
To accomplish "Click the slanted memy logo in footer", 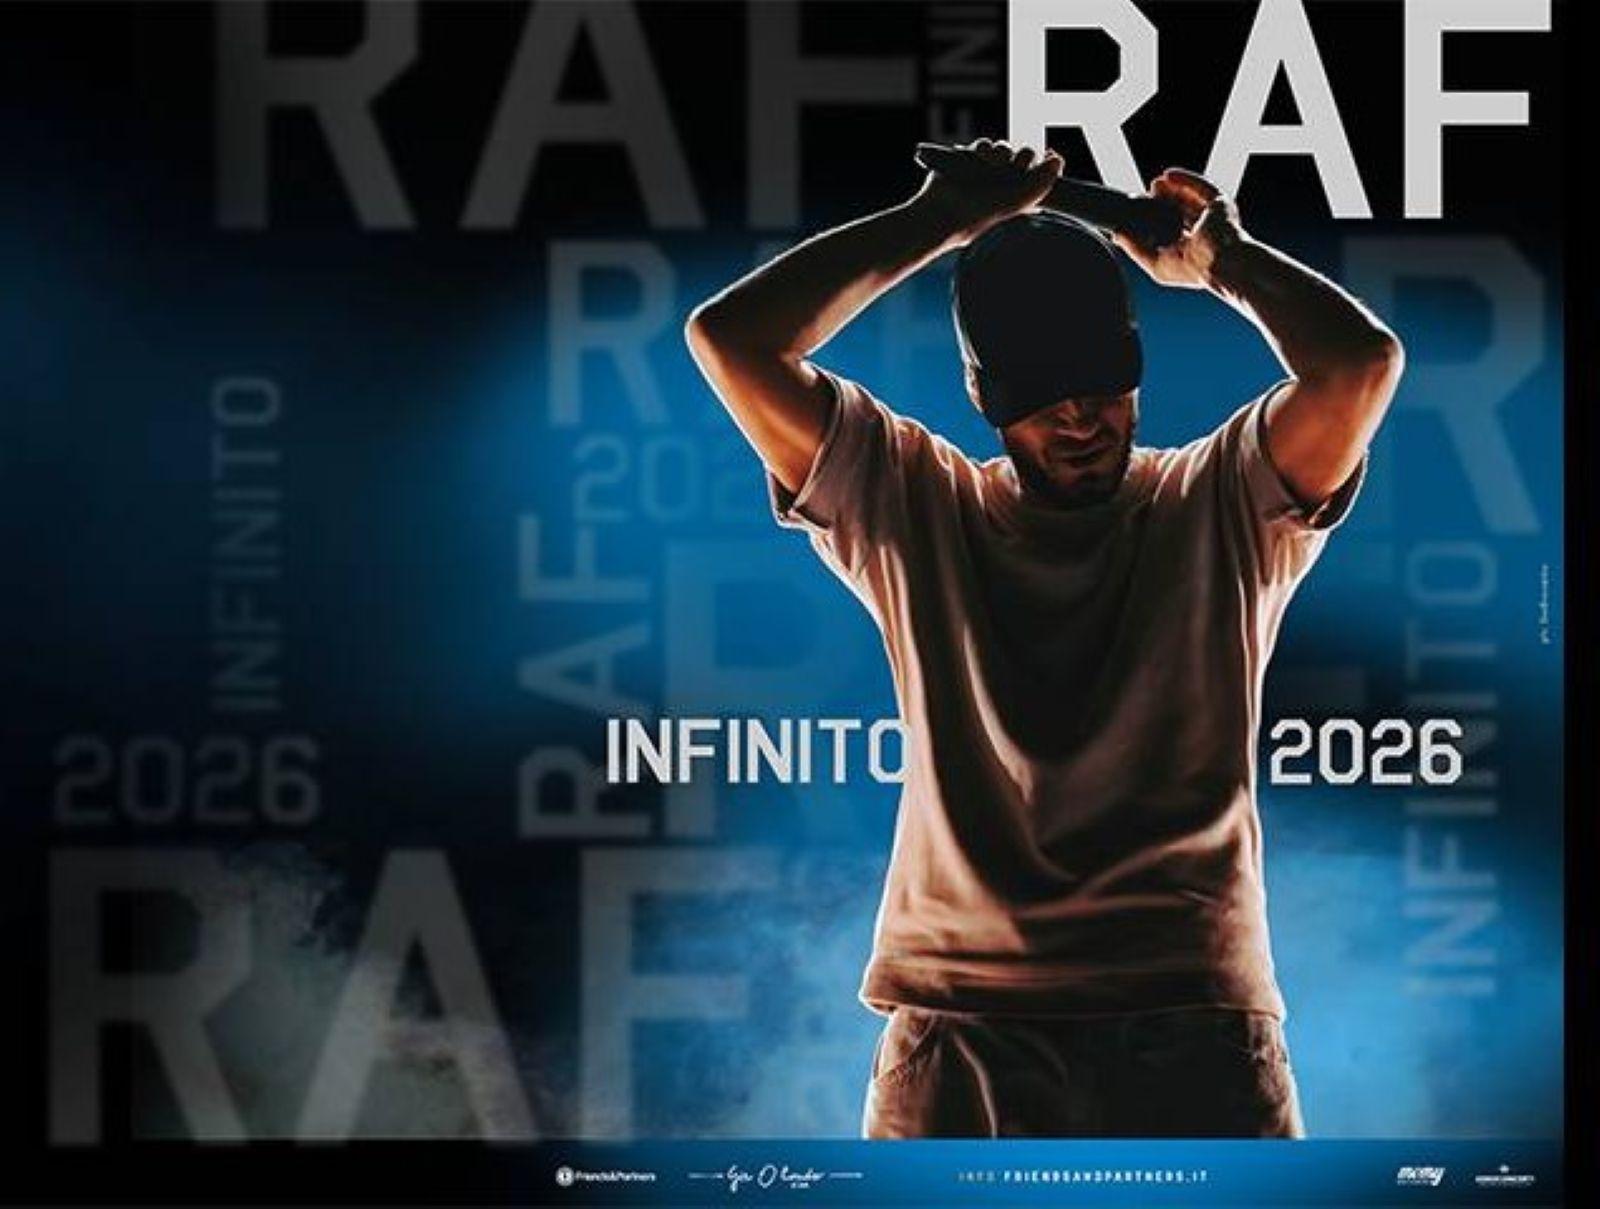I will point(1422,1175).
